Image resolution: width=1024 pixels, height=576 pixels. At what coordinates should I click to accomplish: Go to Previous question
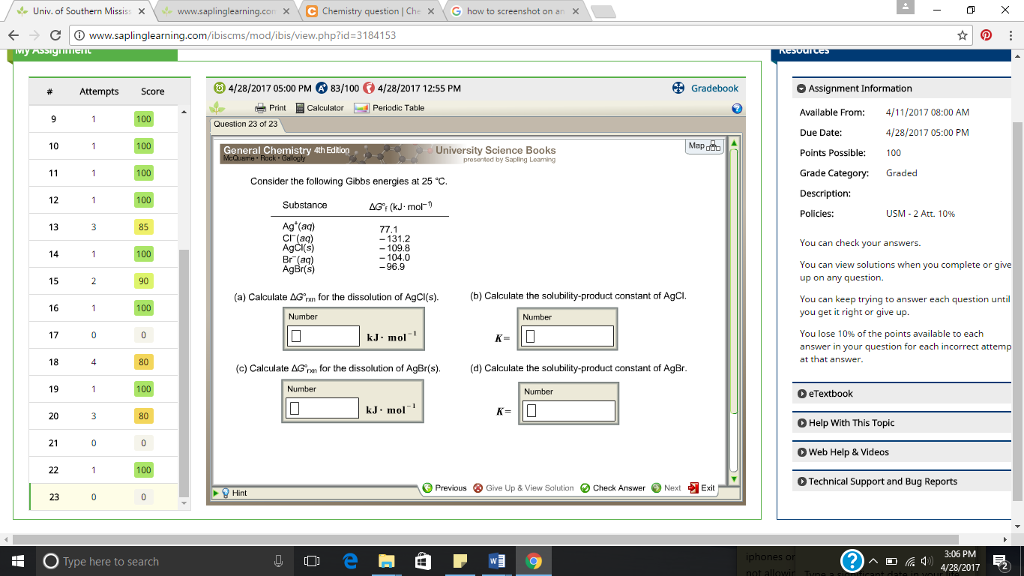[444, 488]
